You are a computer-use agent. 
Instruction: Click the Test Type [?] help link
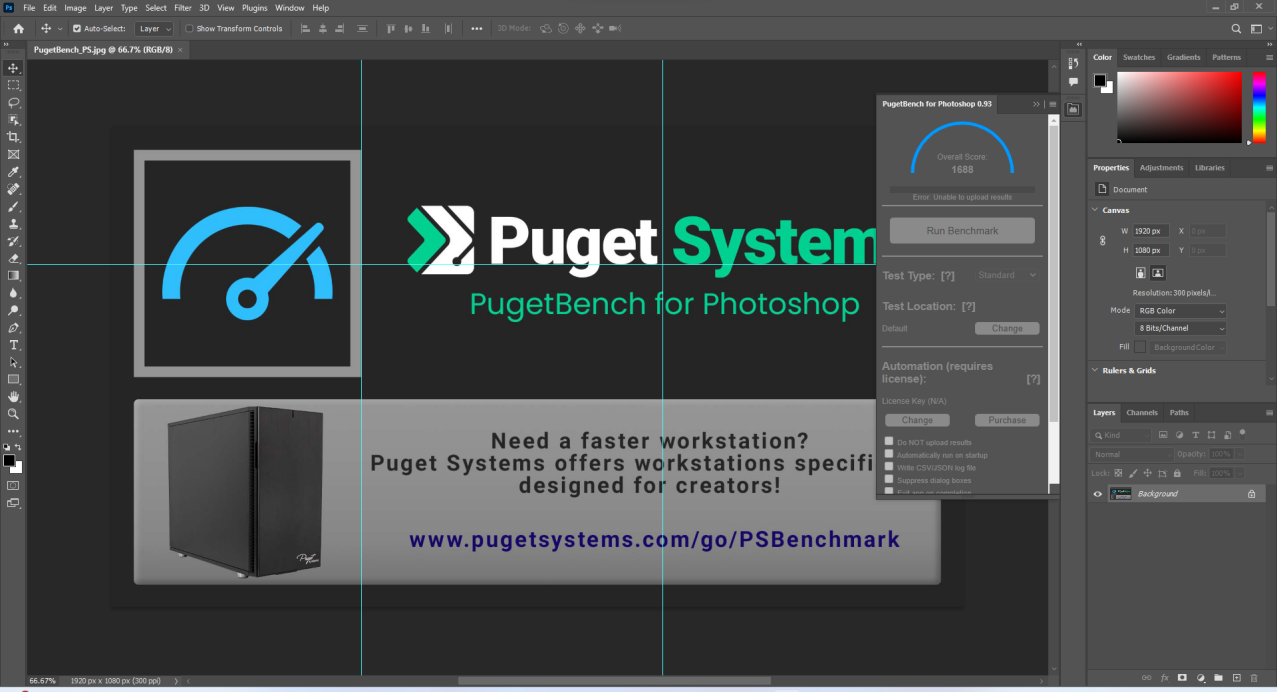click(x=947, y=275)
